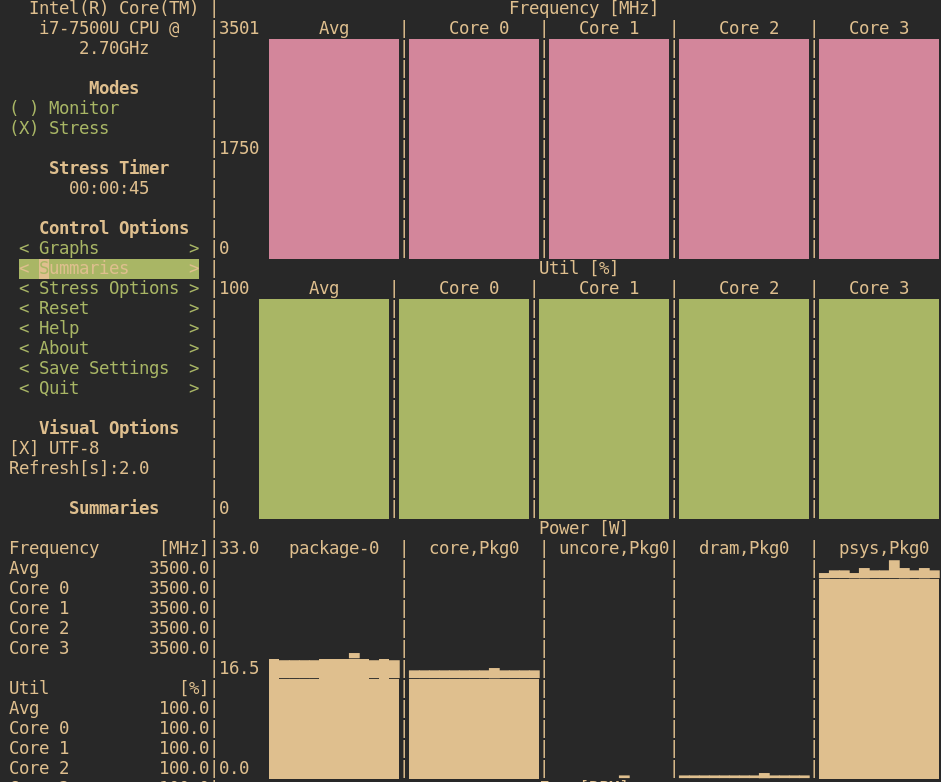Click Frequency summary Core 2 3500.0 row
Viewport: 941px width, 782px height.
(x=109, y=628)
